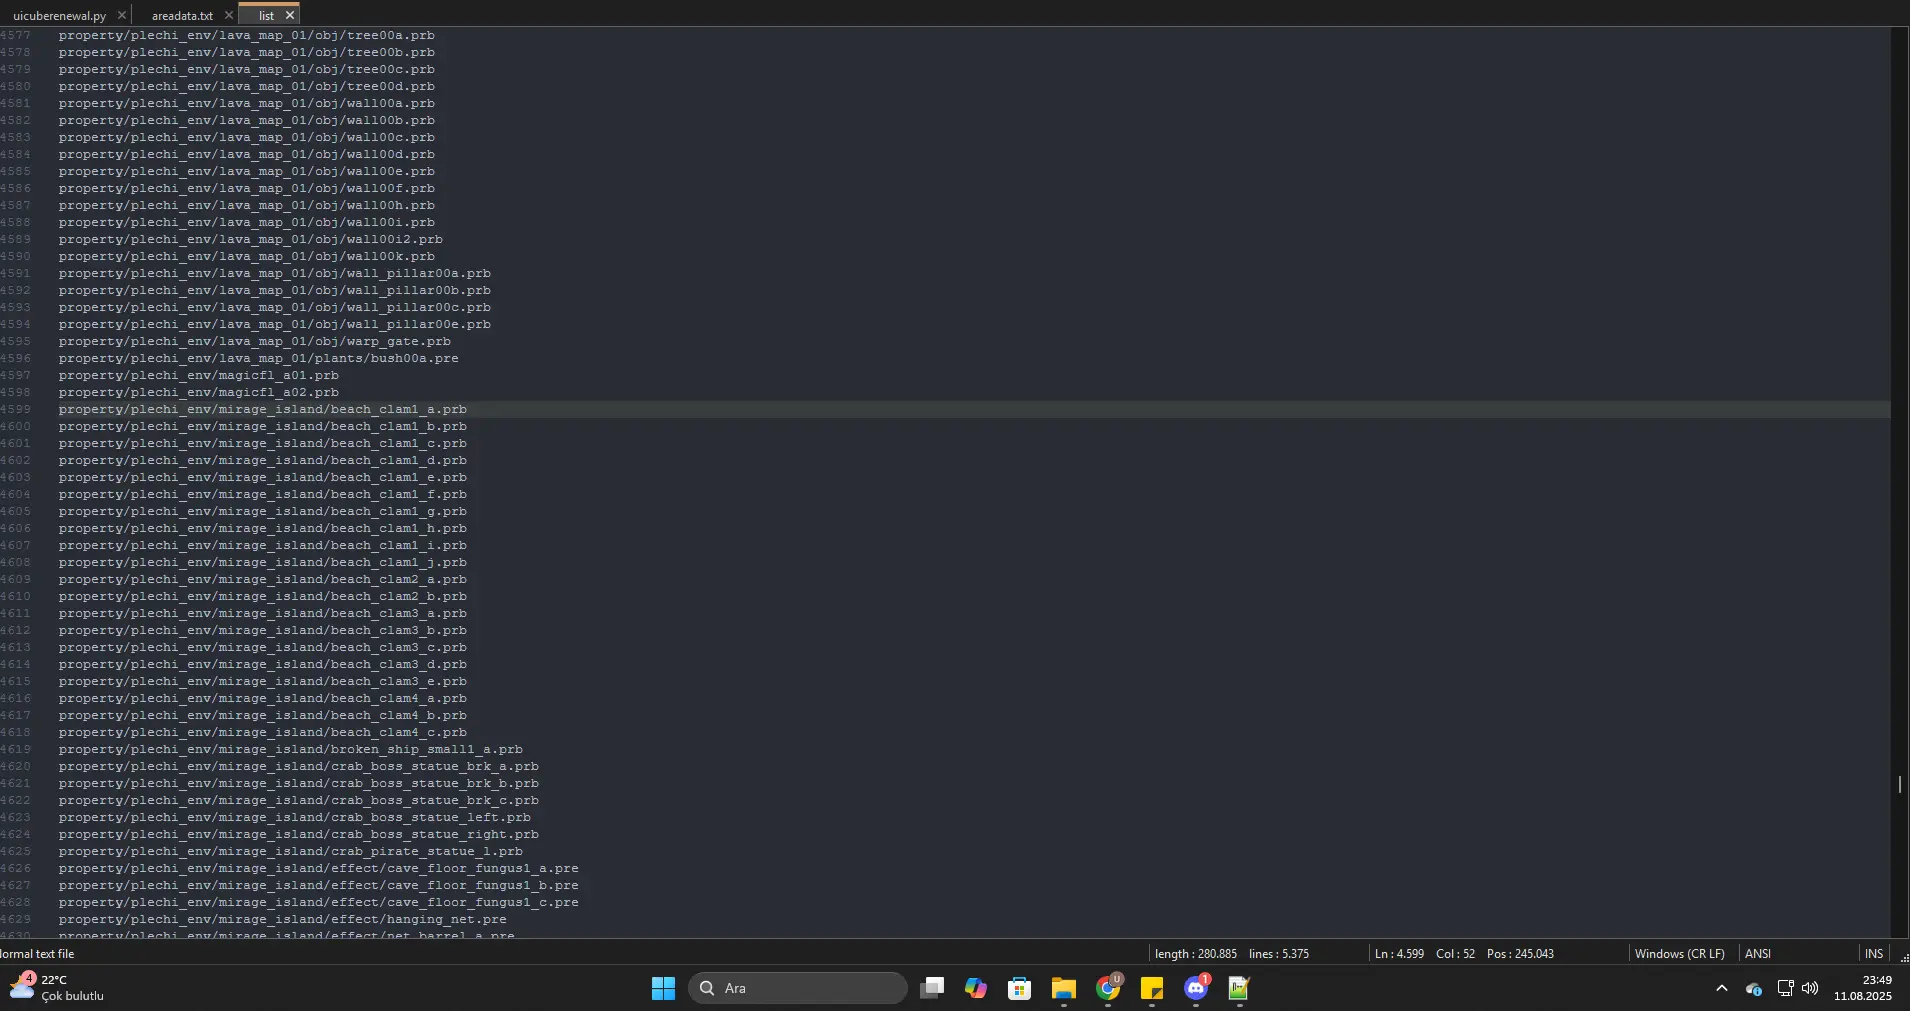Click the Ara search box in taskbar
The image size is (1910, 1011).
(798, 988)
